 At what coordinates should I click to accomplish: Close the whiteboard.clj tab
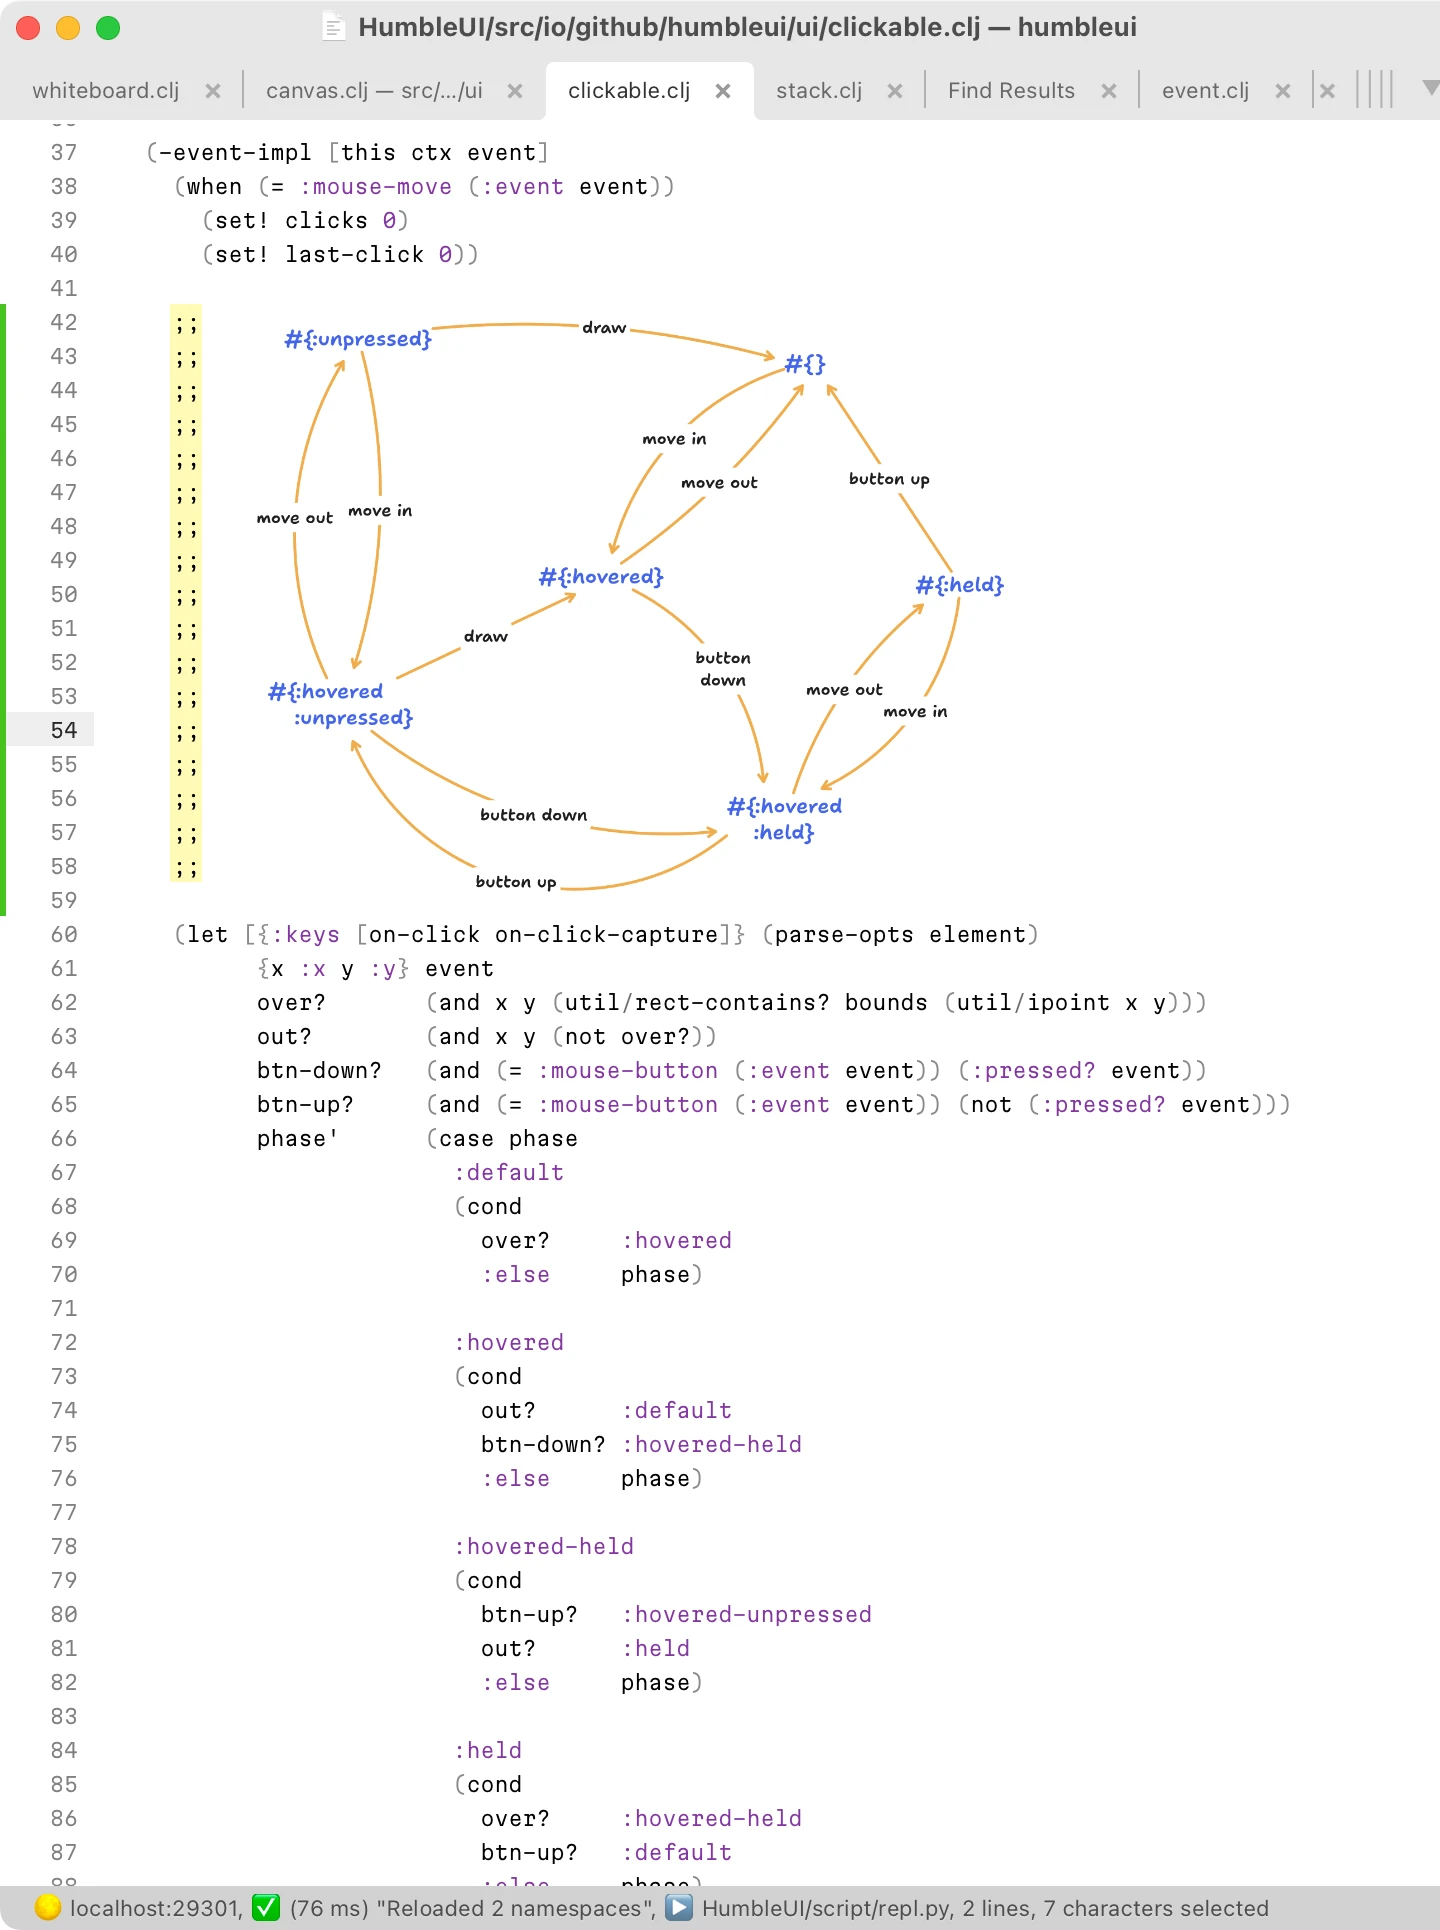click(x=213, y=91)
